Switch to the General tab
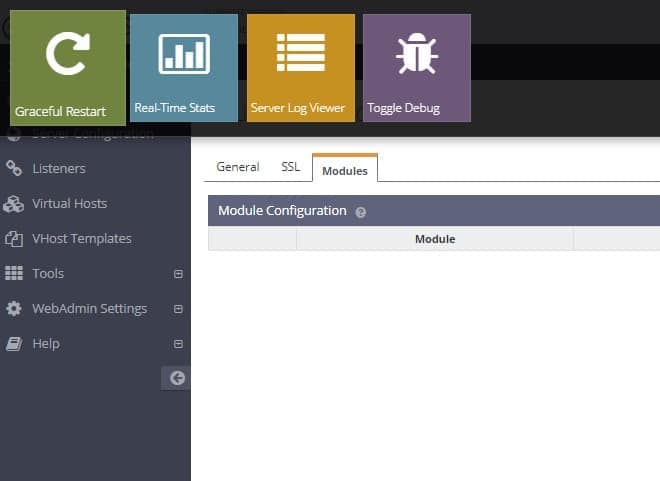The image size is (660, 481). point(237,167)
